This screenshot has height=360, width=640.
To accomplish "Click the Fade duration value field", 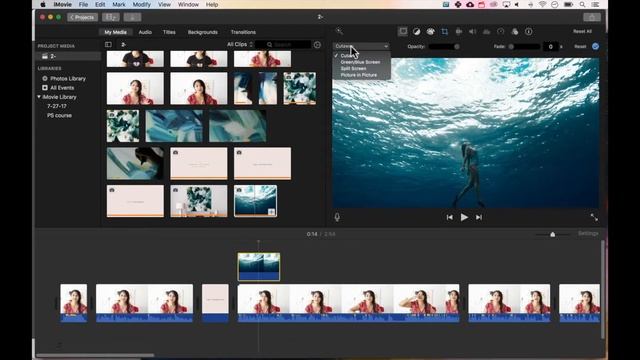I will pos(550,47).
